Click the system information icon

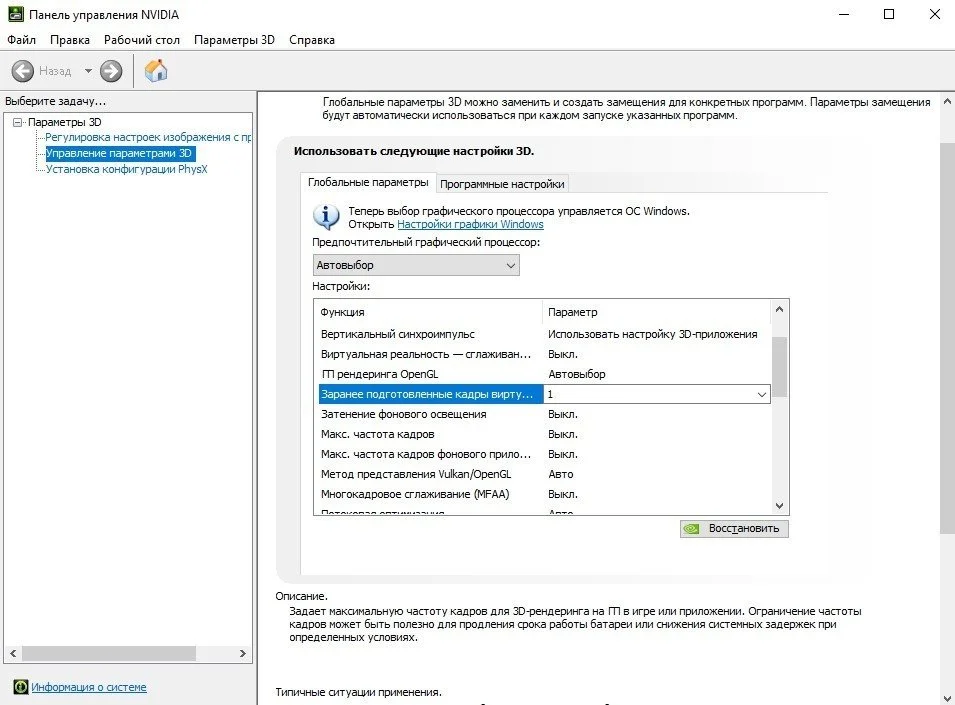[21, 687]
